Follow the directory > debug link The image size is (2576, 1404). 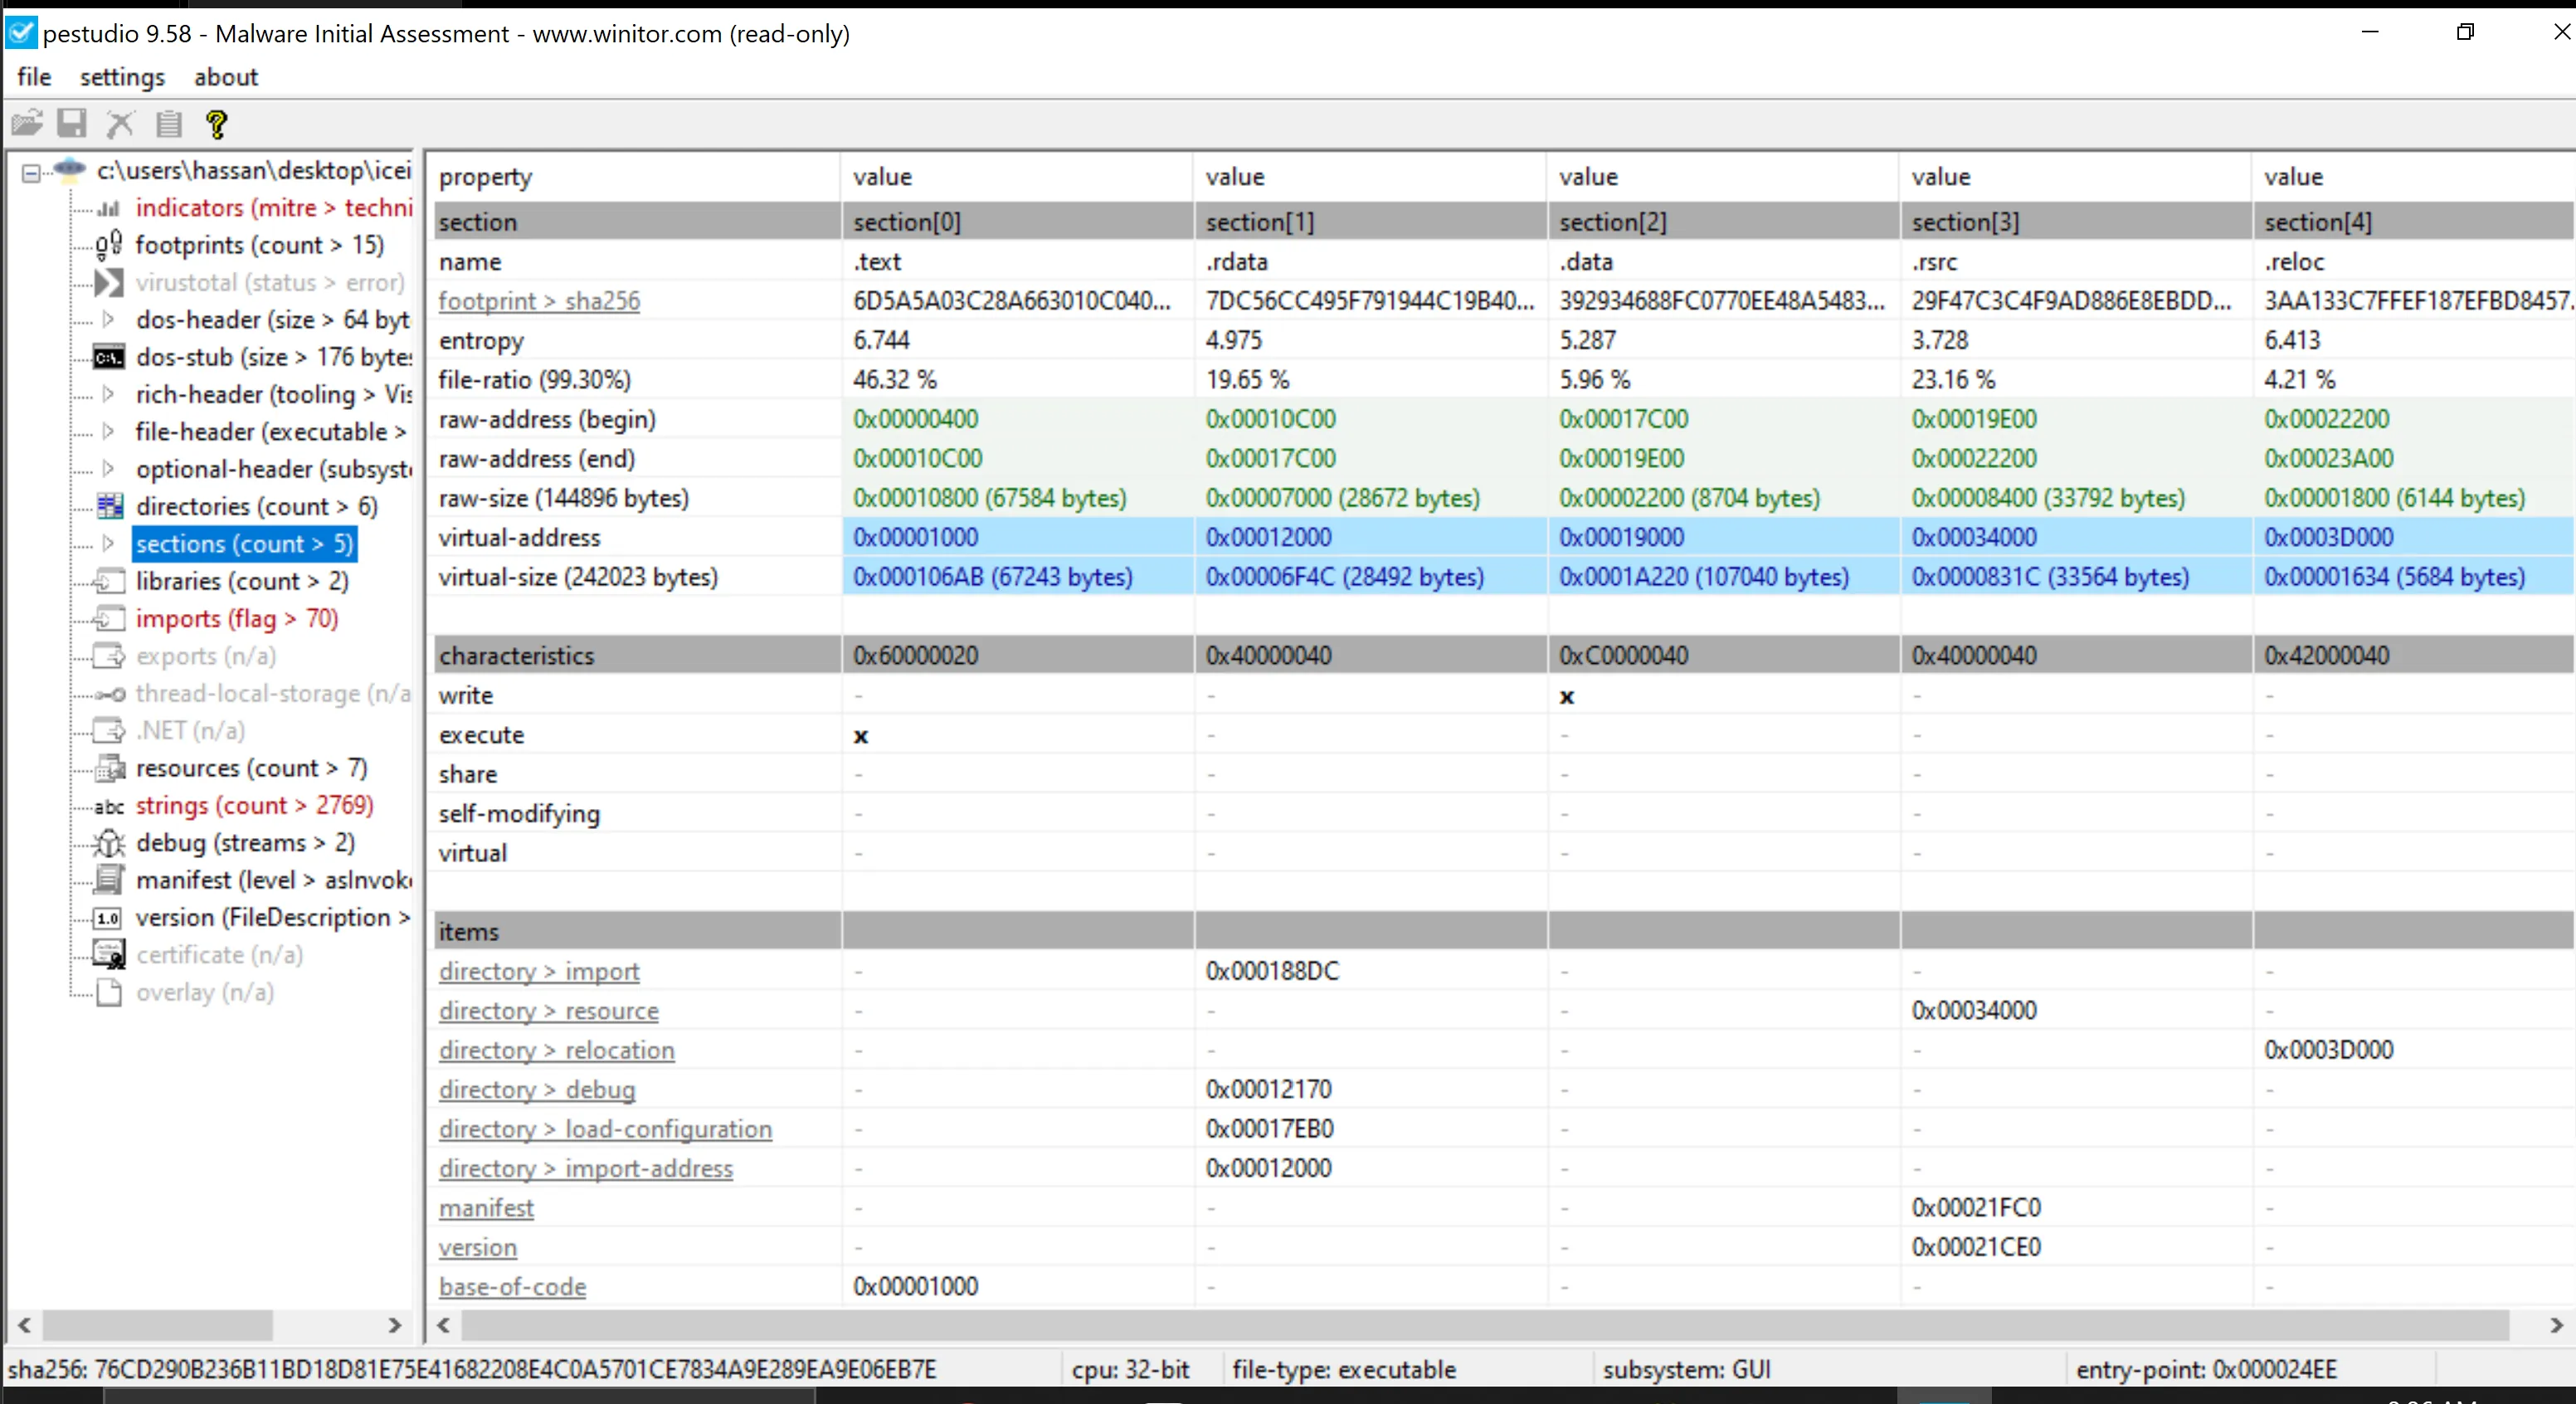(x=537, y=1090)
